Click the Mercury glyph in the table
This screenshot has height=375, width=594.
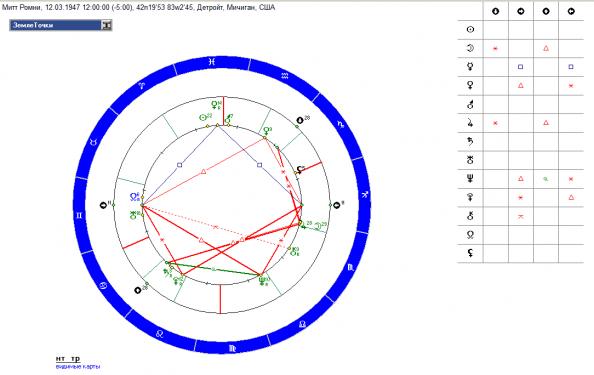click(470, 67)
